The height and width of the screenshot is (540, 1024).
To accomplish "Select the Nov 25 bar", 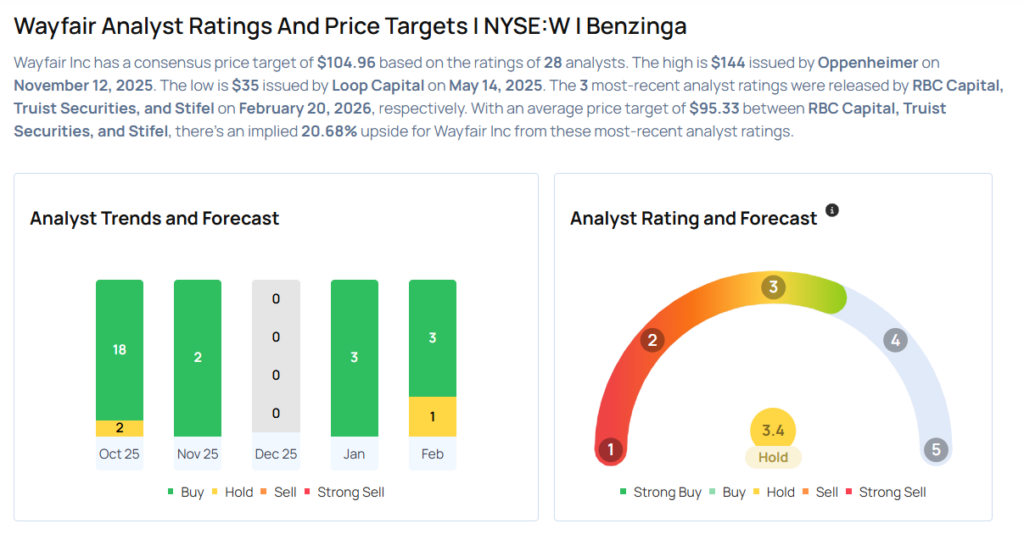I will (197, 358).
